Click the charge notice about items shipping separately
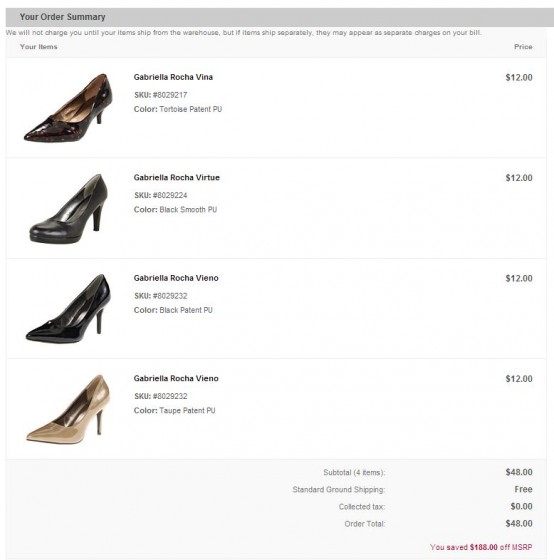554x560 pixels. (244, 32)
